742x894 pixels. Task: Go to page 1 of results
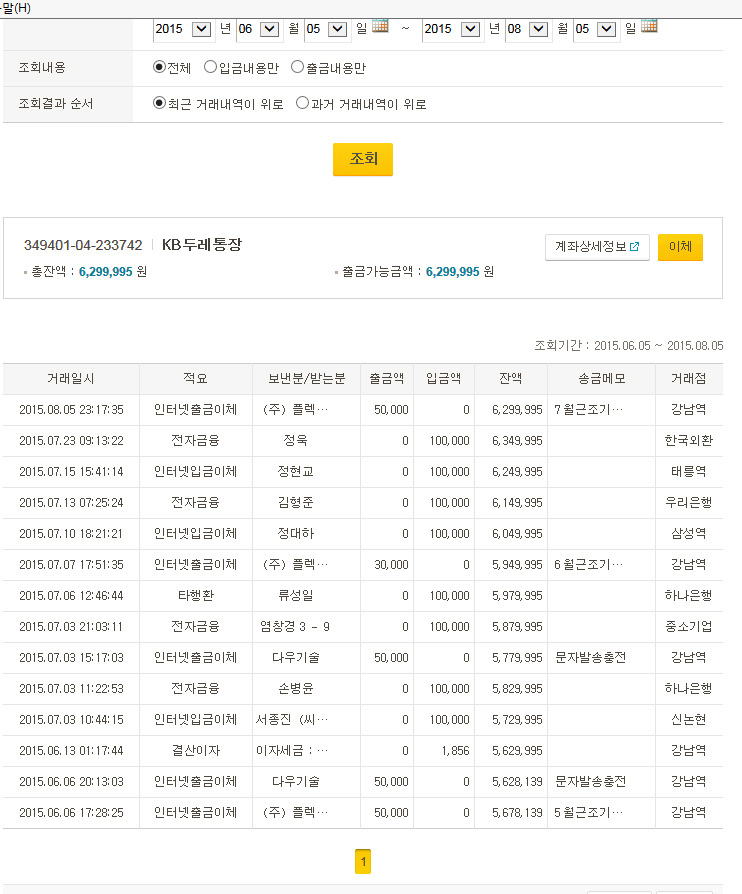point(363,861)
